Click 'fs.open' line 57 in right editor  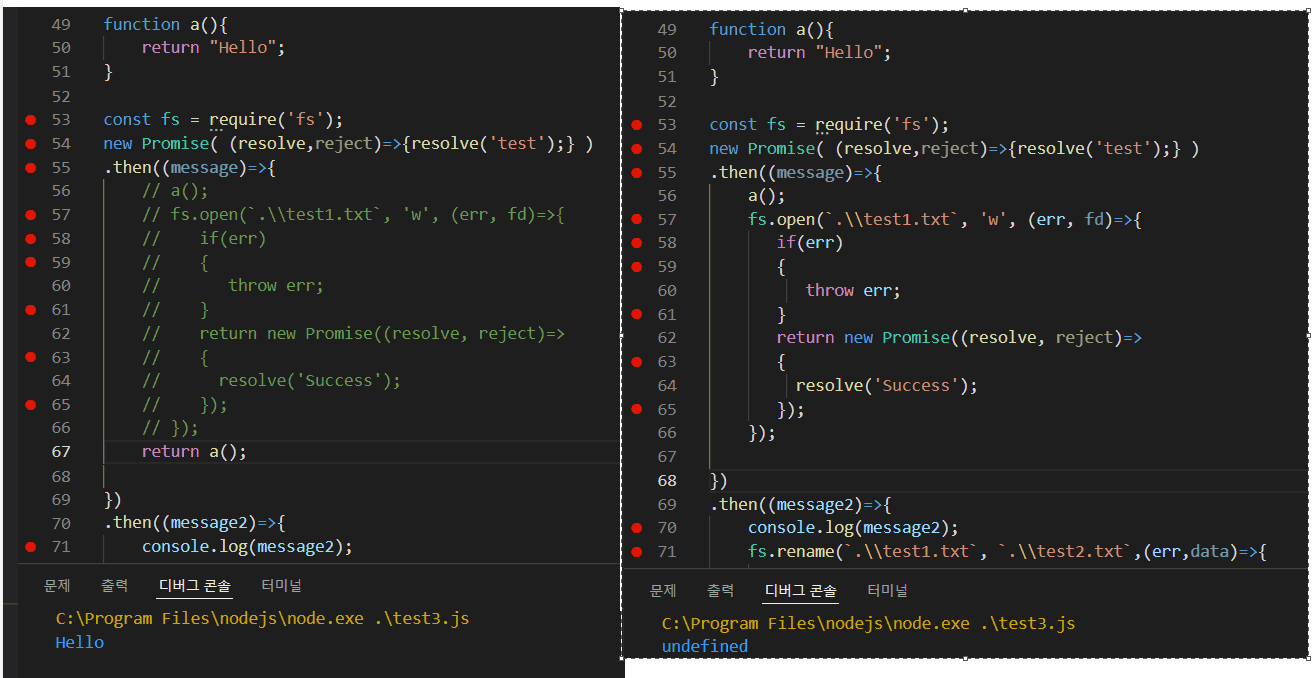[x=945, y=220]
